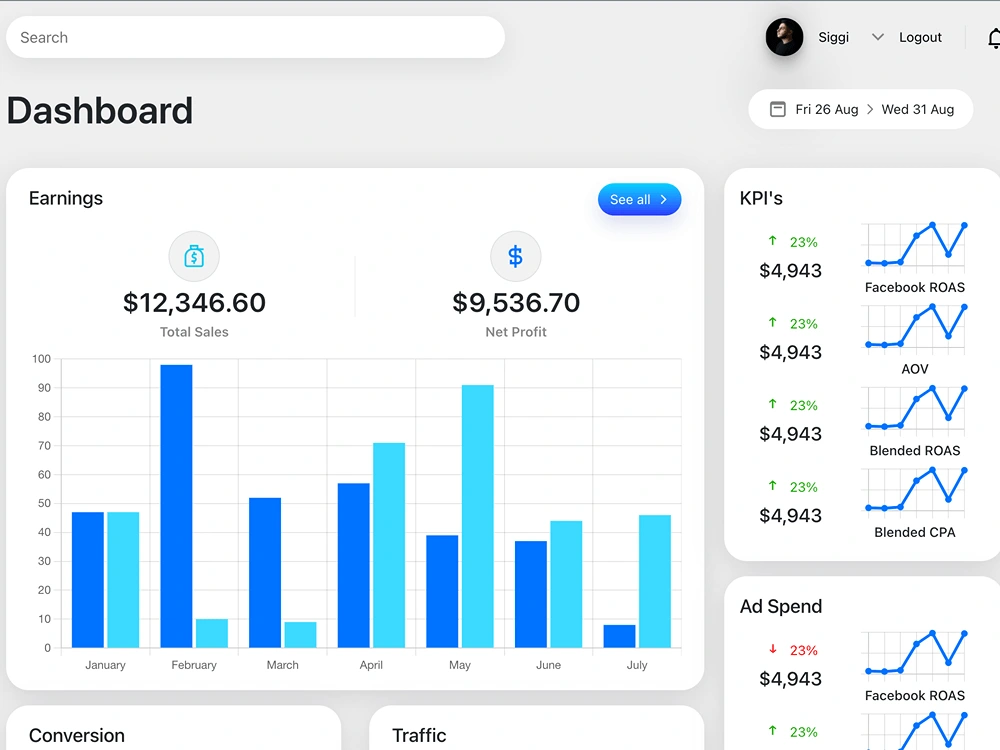
Task: Click the June light blue bar
Action: (566, 584)
